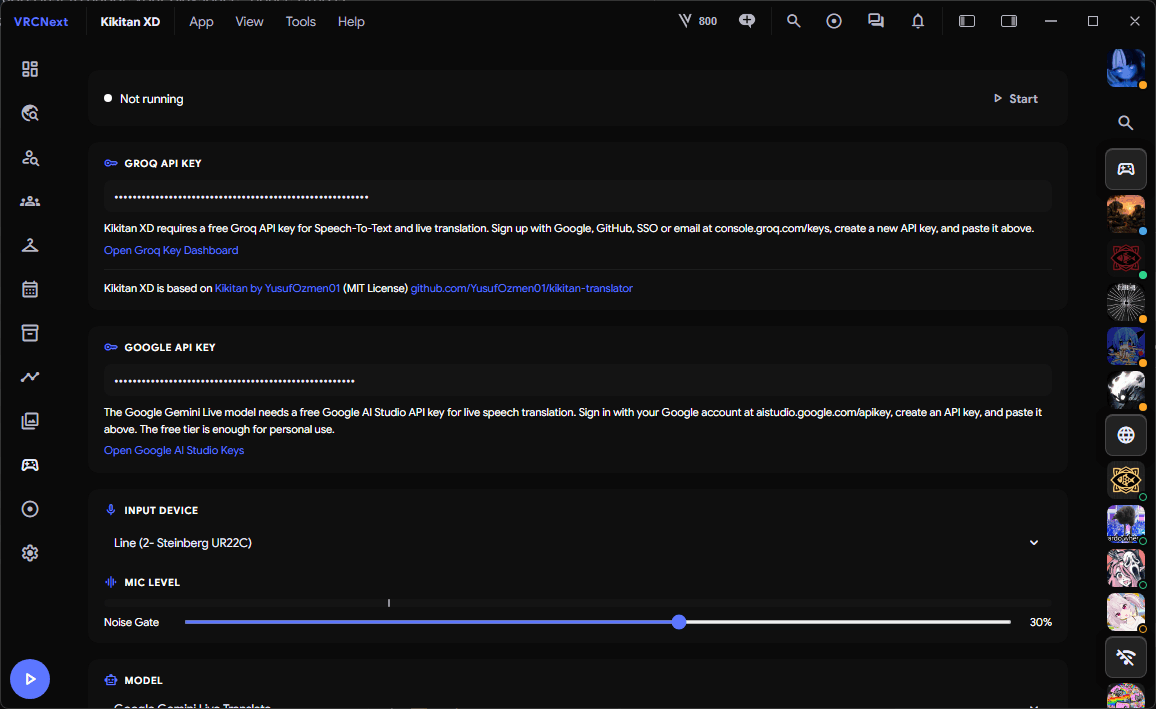Open the settings gear in sidebar

click(x=29, y=553)
